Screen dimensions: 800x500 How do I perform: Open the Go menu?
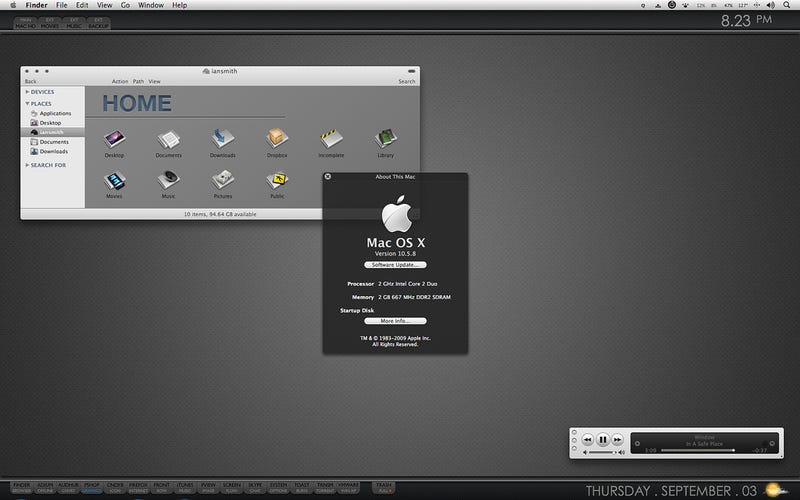coord(125,5)
